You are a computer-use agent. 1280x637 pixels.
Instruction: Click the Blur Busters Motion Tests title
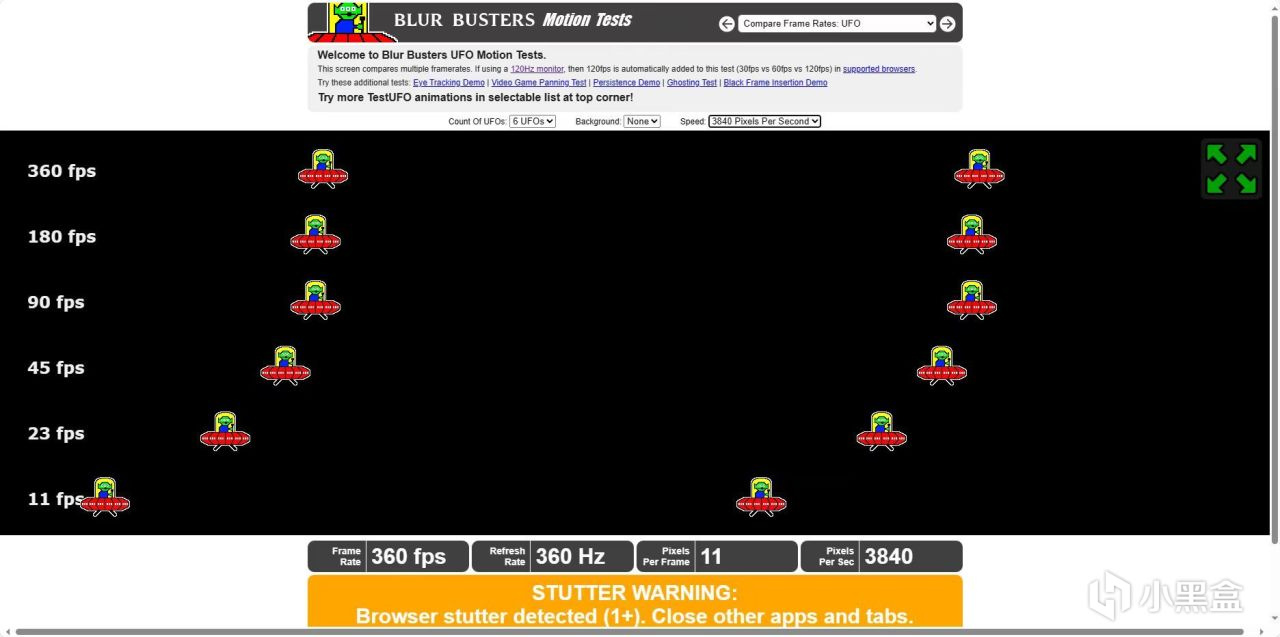pyautogui.click(x=513, y=20)
